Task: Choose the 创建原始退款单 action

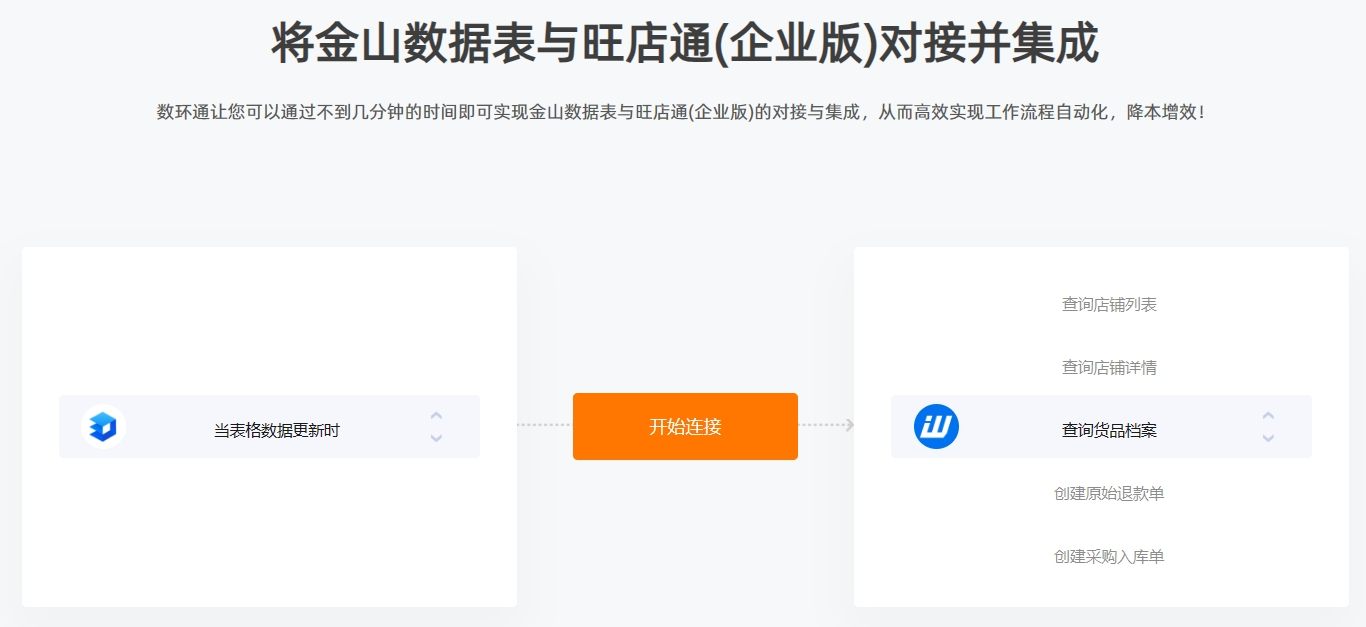Action: (x=1109, y=493)
